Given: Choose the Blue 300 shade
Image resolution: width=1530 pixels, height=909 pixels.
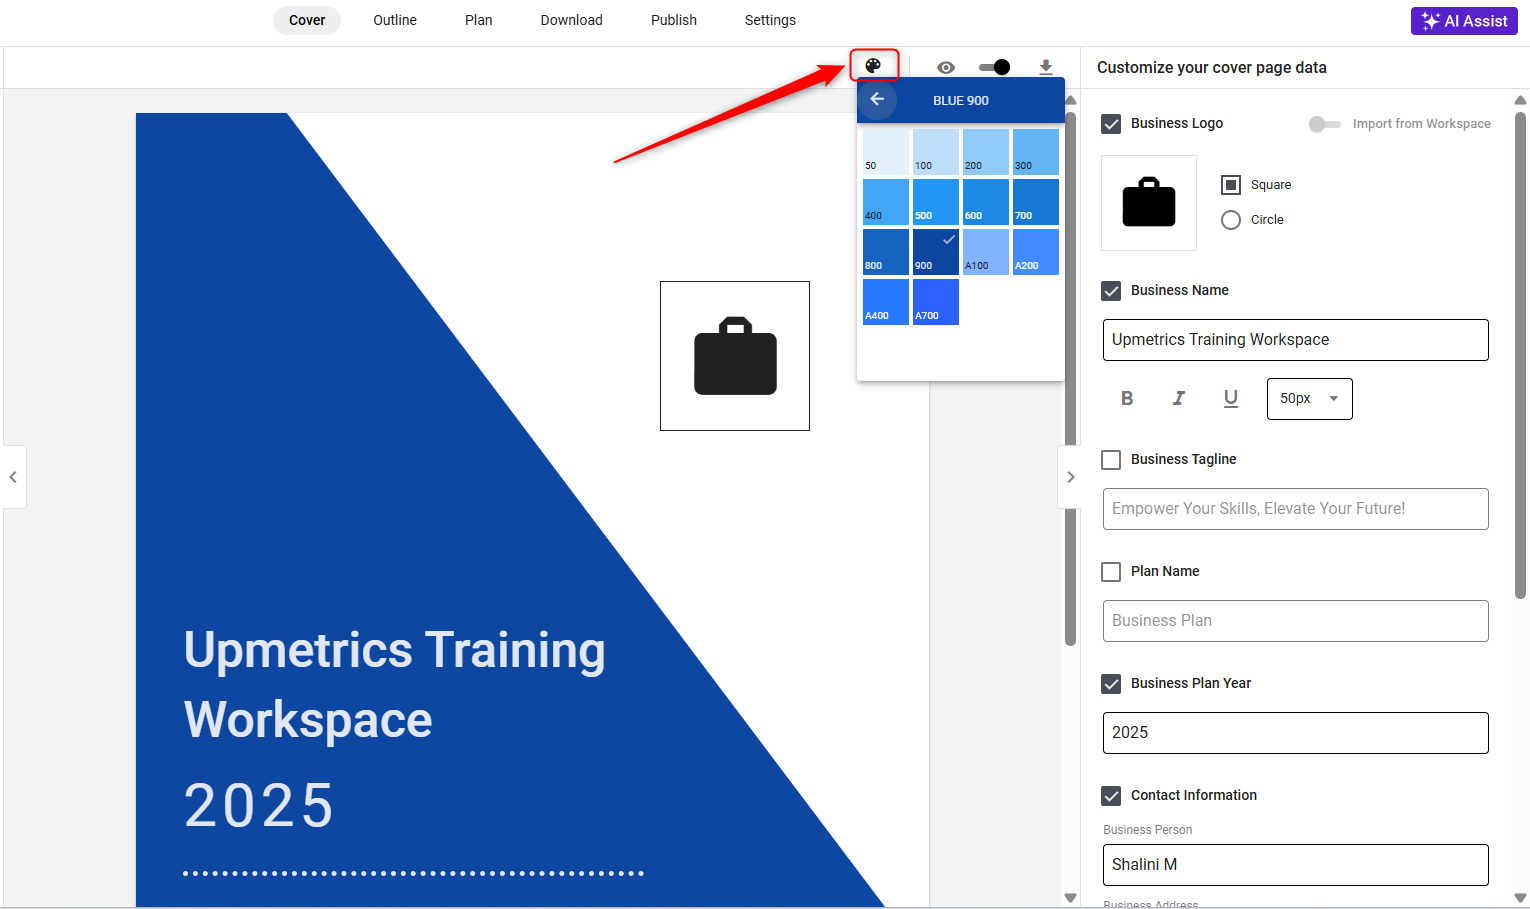Looking at the screenshot, I should click(x=1036, y=151).
